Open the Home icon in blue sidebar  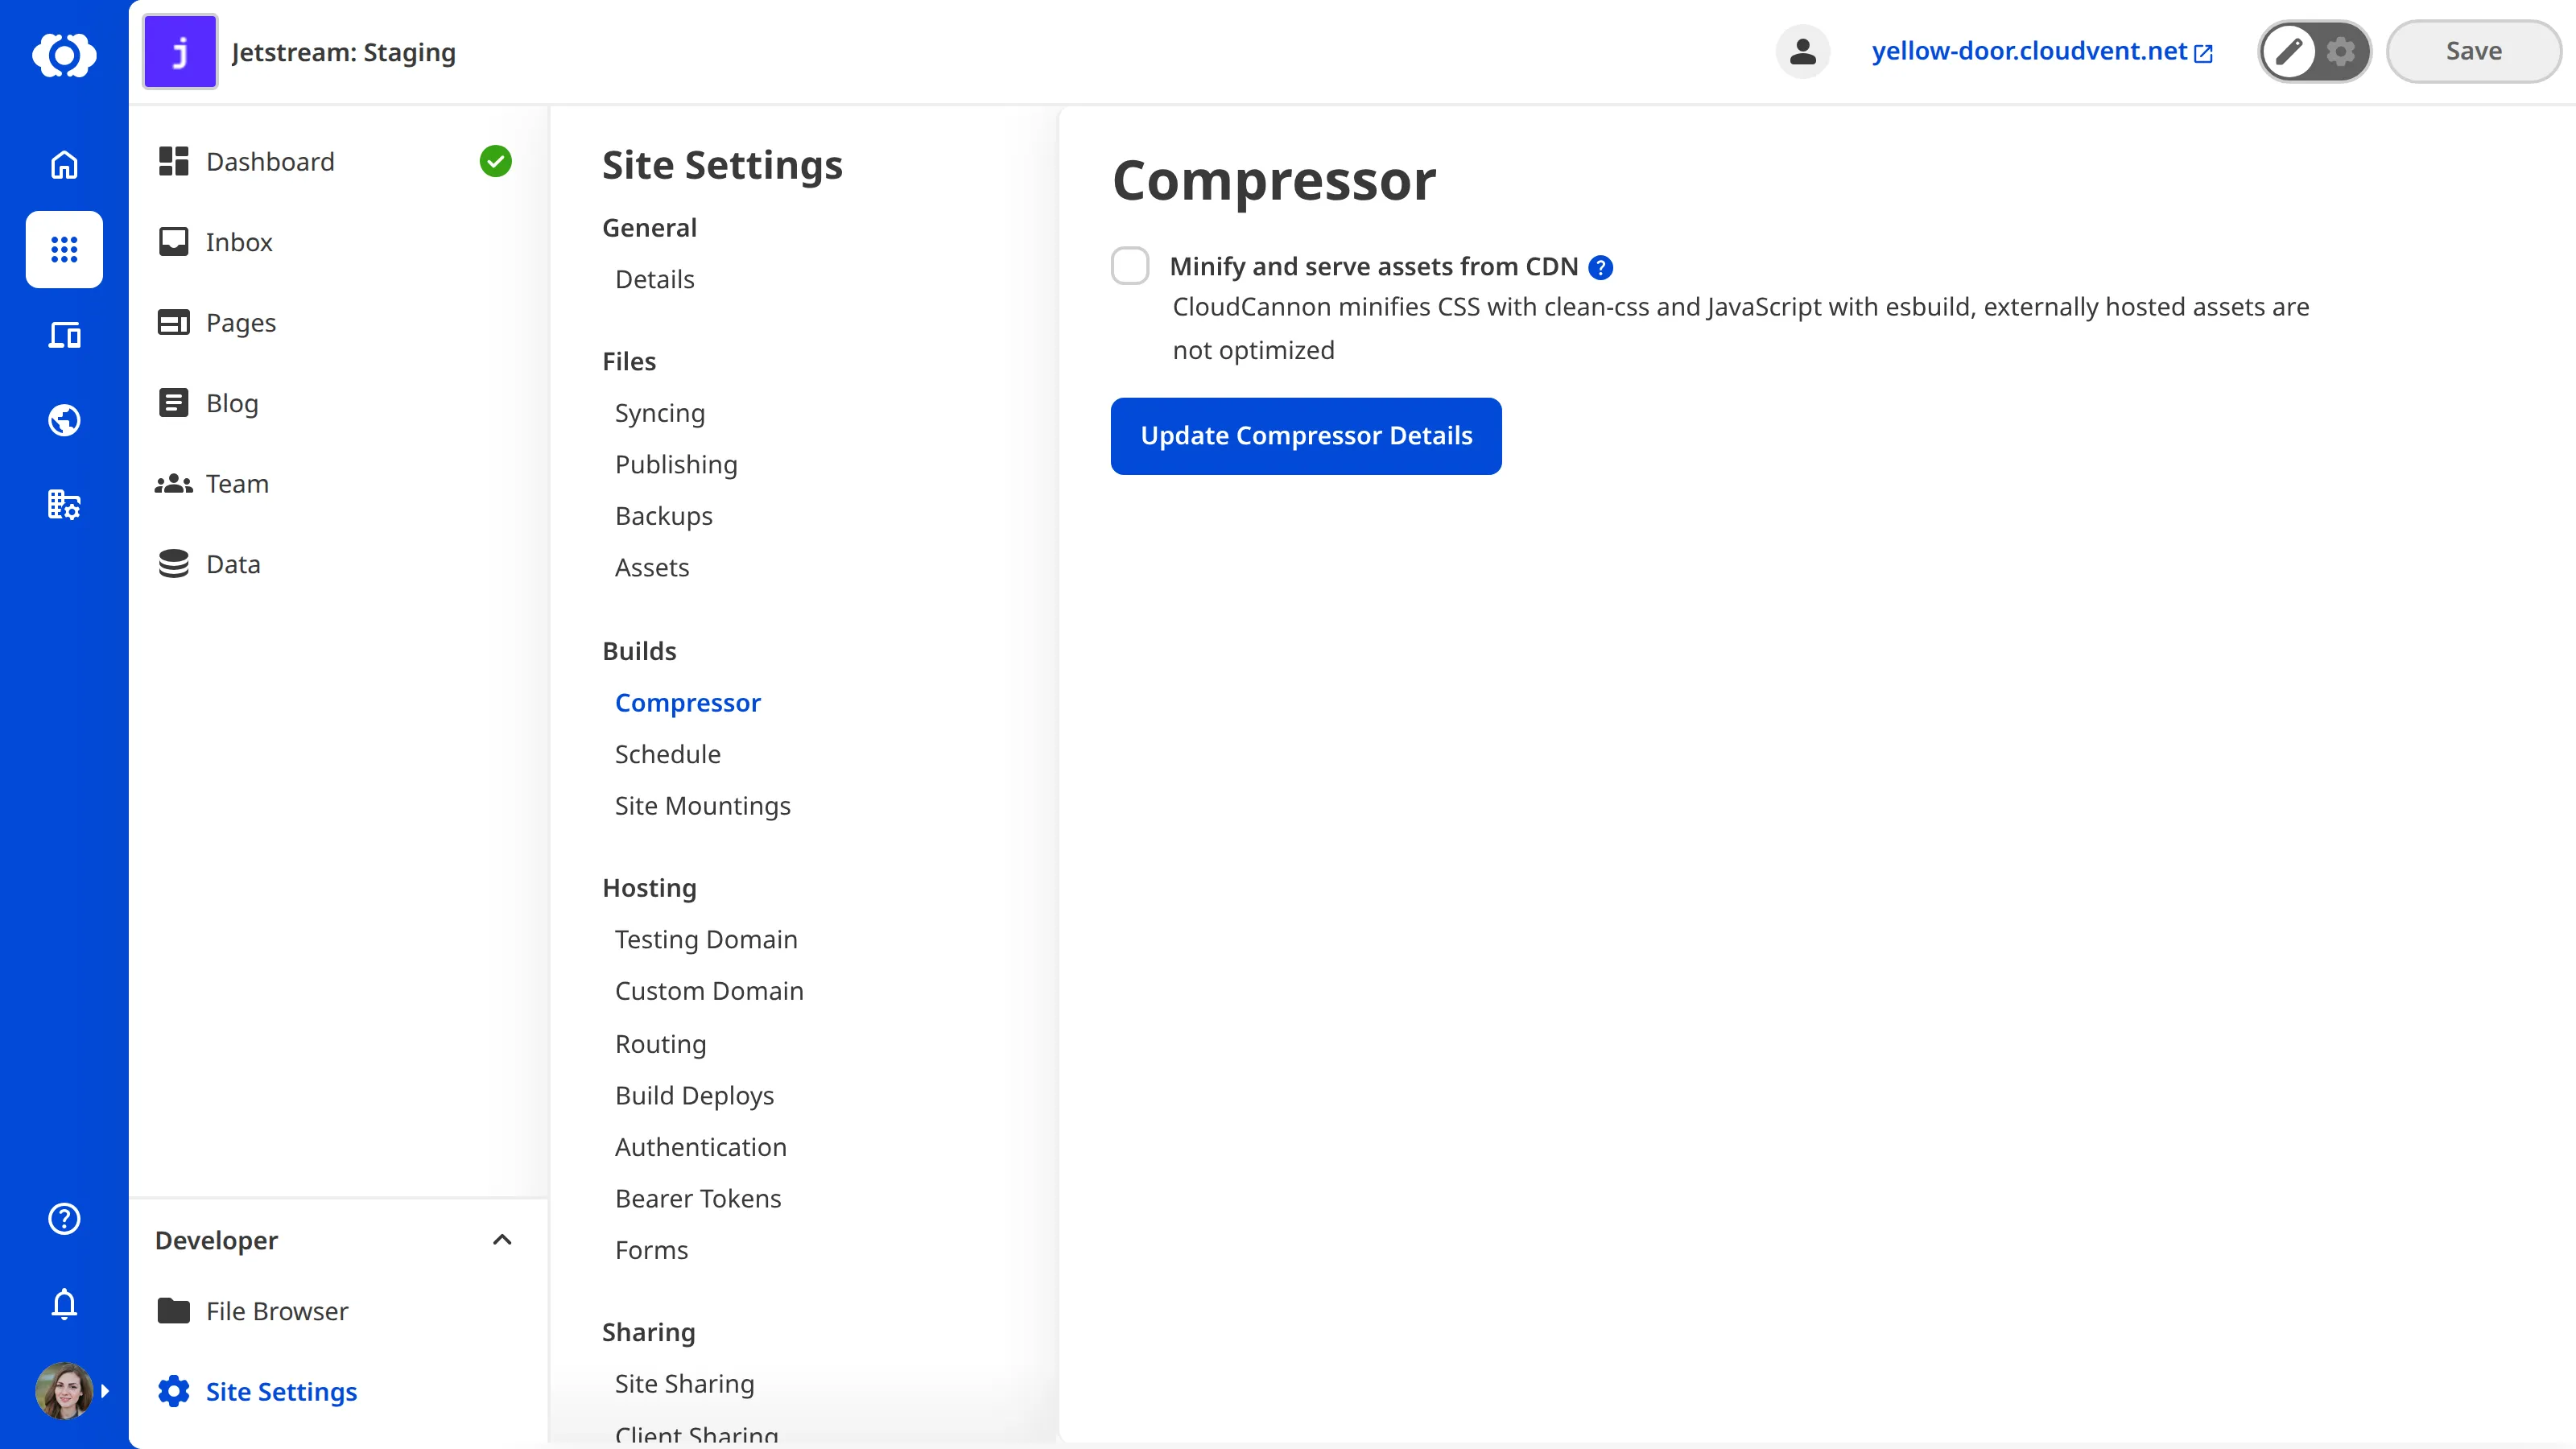click(64, 164)
